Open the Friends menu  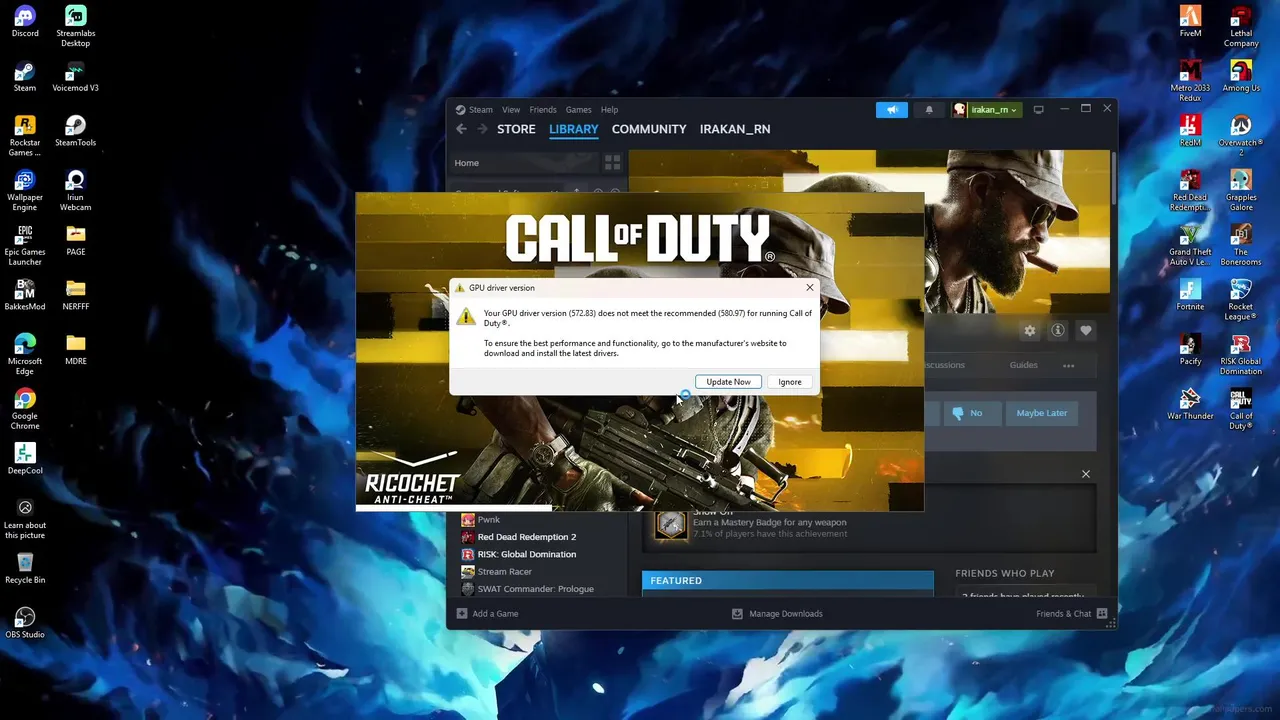[543, 110]
